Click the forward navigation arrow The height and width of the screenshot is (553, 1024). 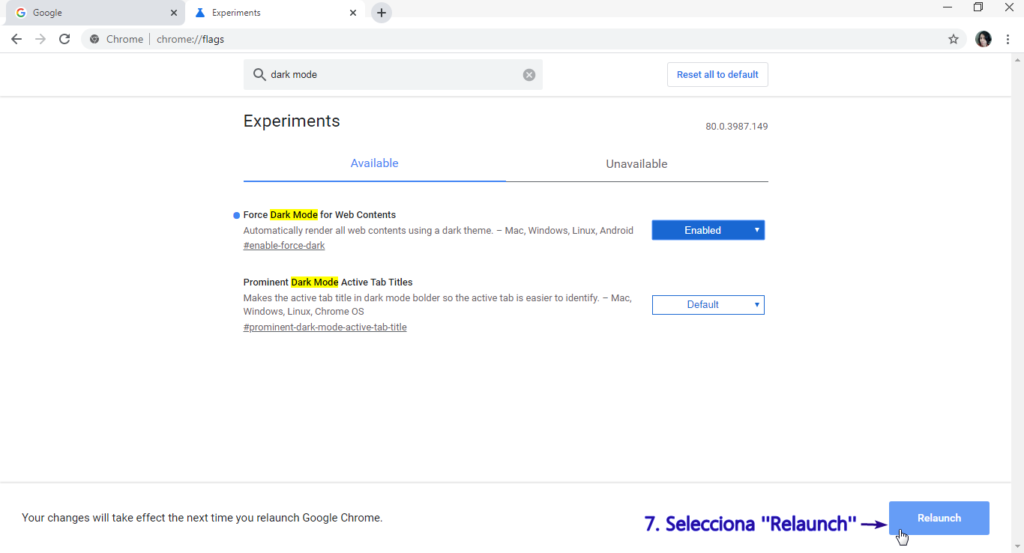40,39
